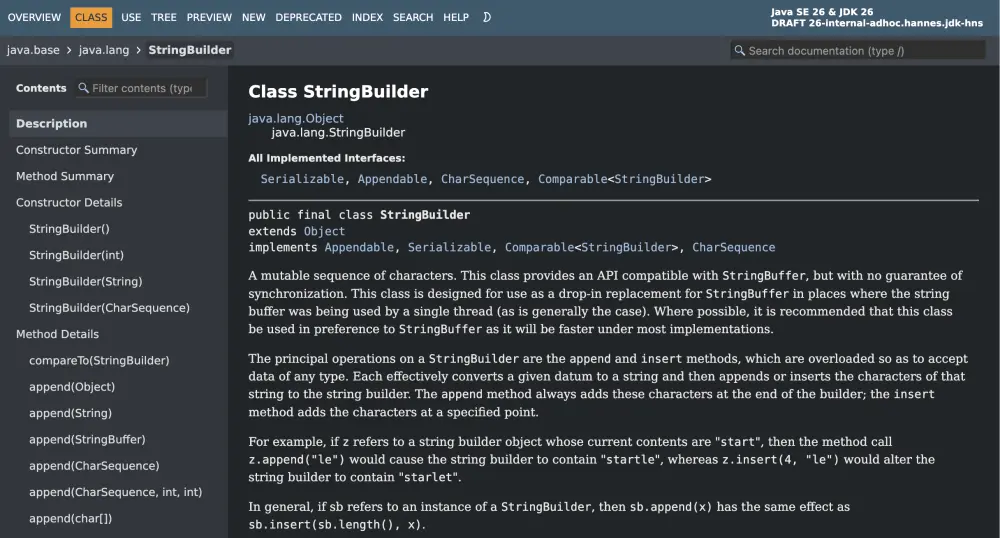1000x538 pixels.
Task: Click the java.base module breadcrumb
Action: click(x=31, y=50)
